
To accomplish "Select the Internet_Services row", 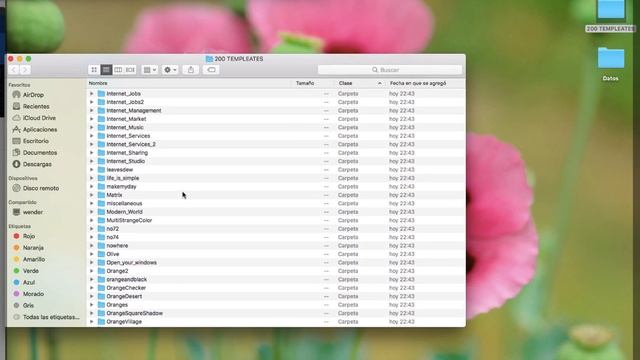I will [276, 136].
